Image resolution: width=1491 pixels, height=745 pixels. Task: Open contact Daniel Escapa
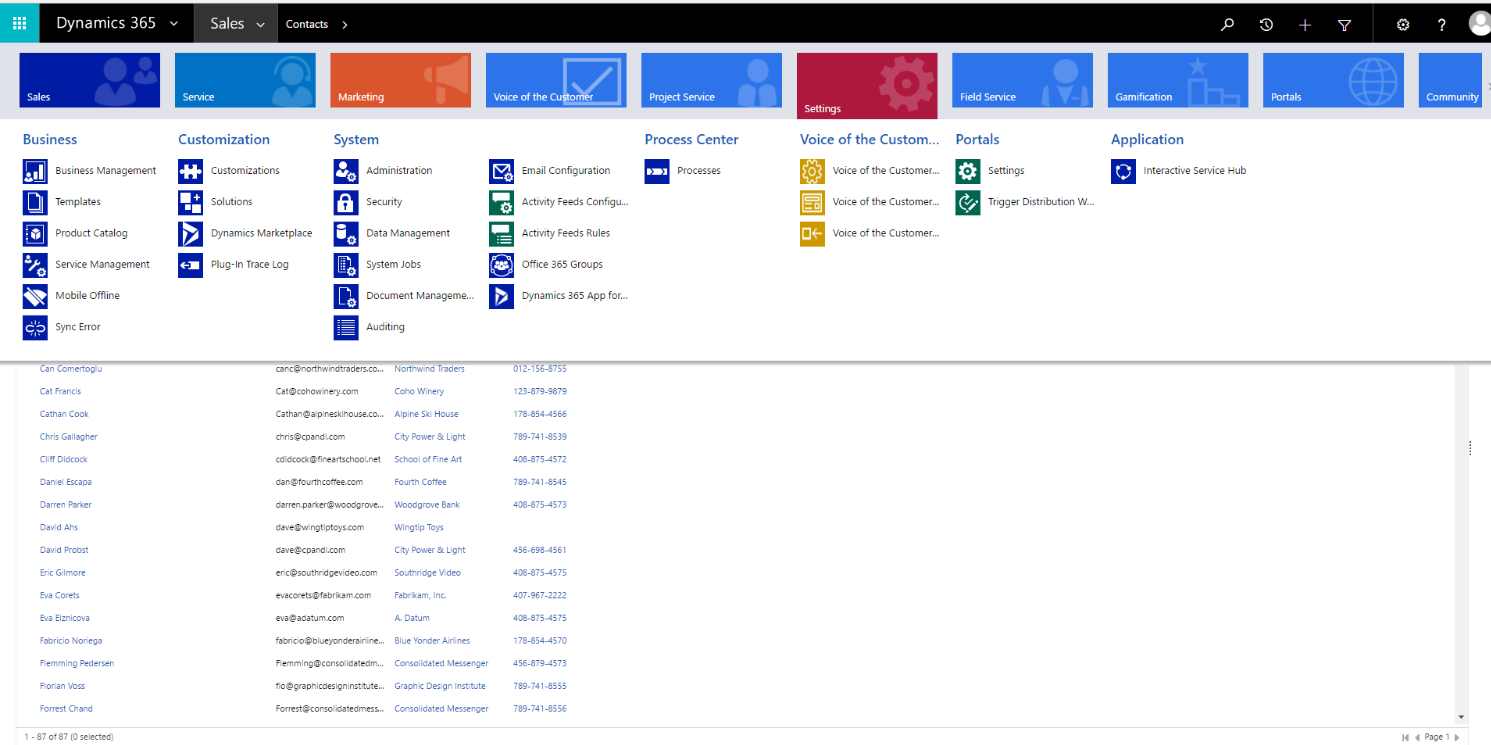(66, 482)
